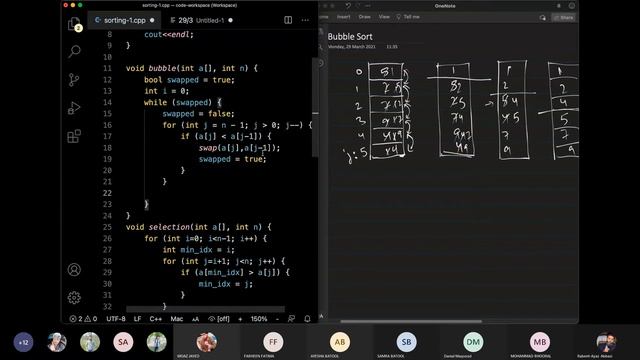Click 'min_idx = j;' on line 30
Screen dimensions: 640x360
click(226, 284)
